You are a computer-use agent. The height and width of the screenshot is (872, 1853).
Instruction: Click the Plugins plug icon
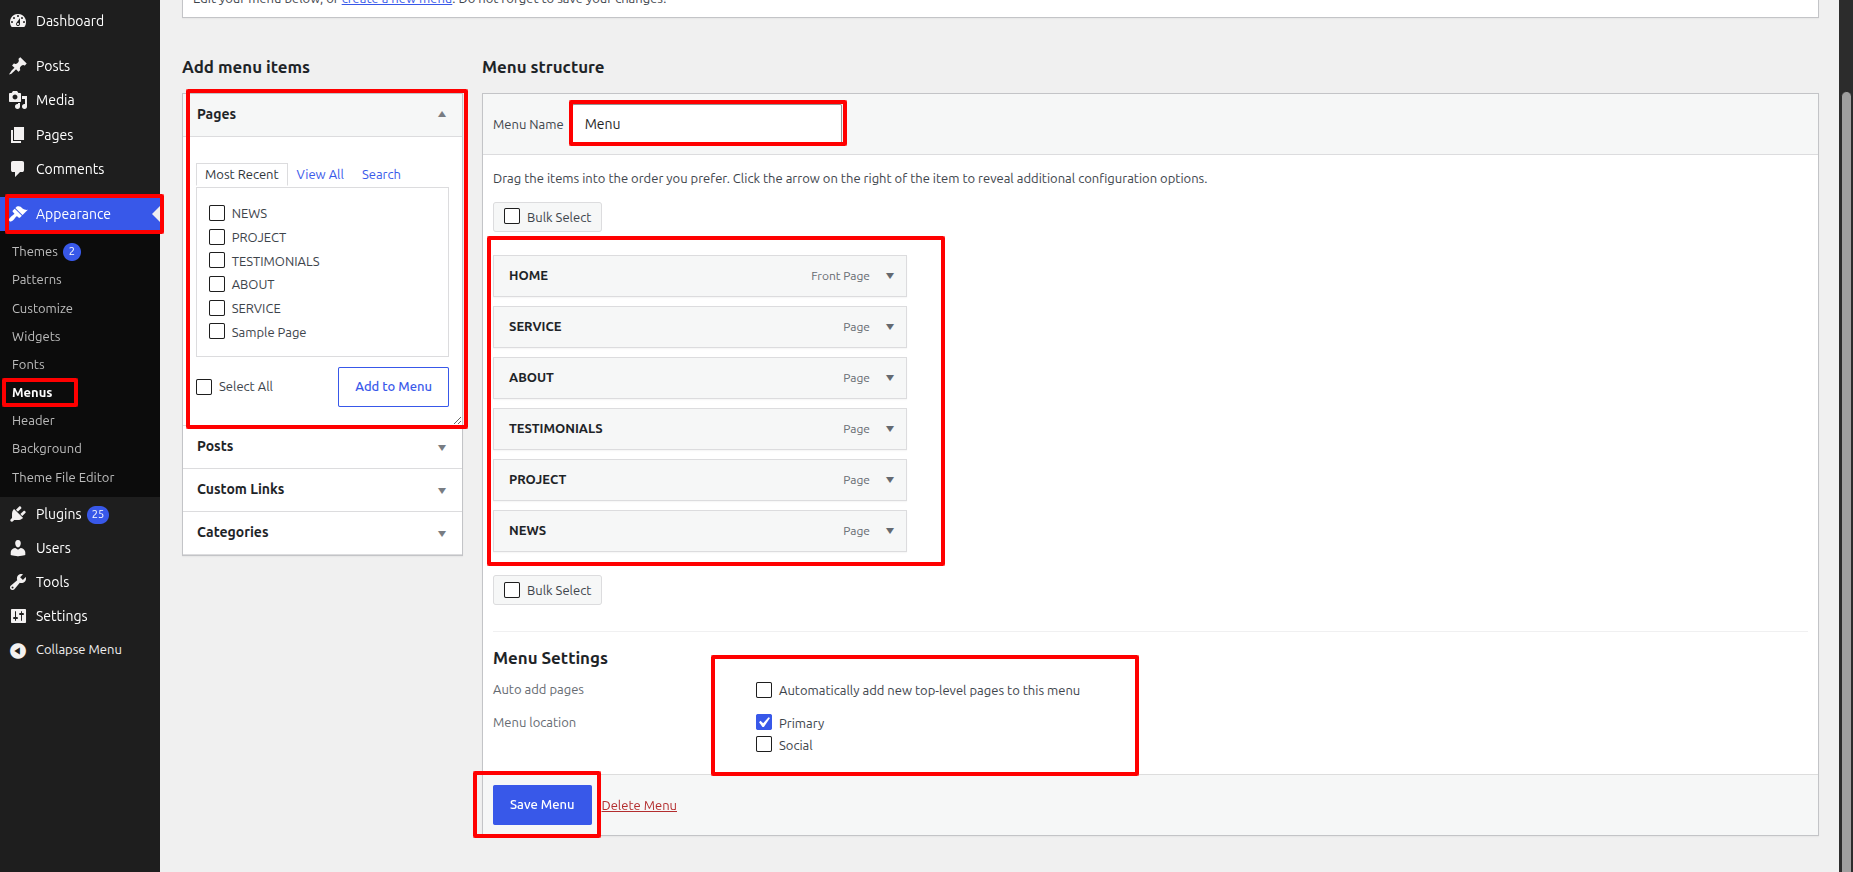coord(18,514)
